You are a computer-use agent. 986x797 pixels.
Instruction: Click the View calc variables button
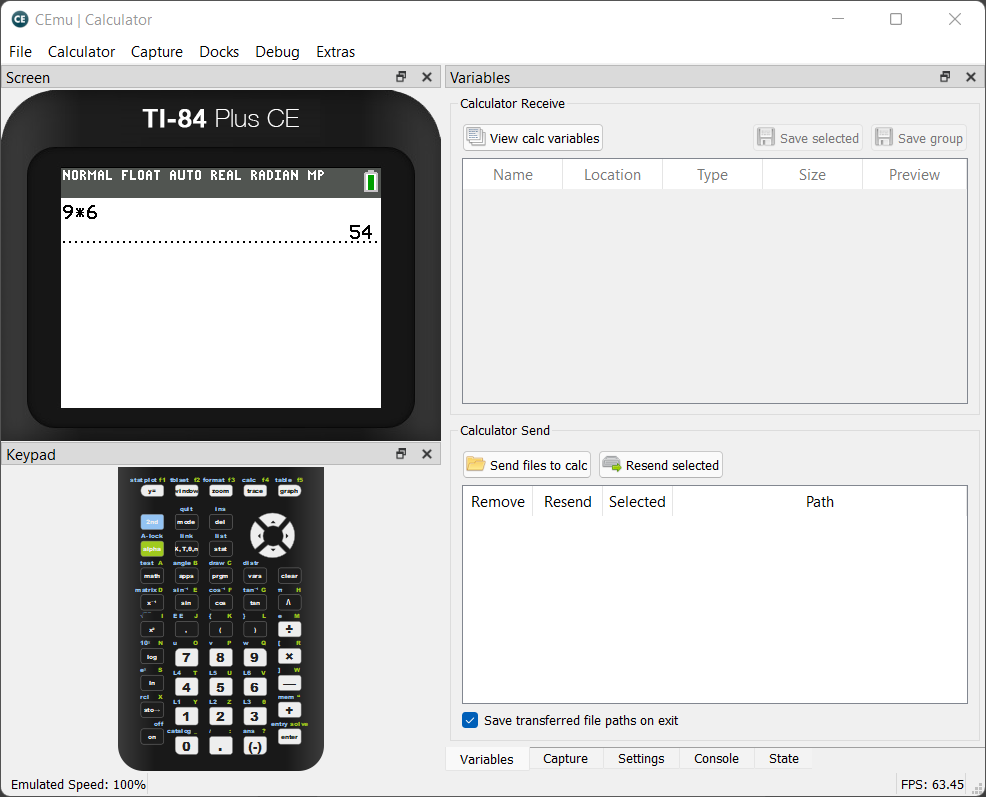[x=533, y=138]
